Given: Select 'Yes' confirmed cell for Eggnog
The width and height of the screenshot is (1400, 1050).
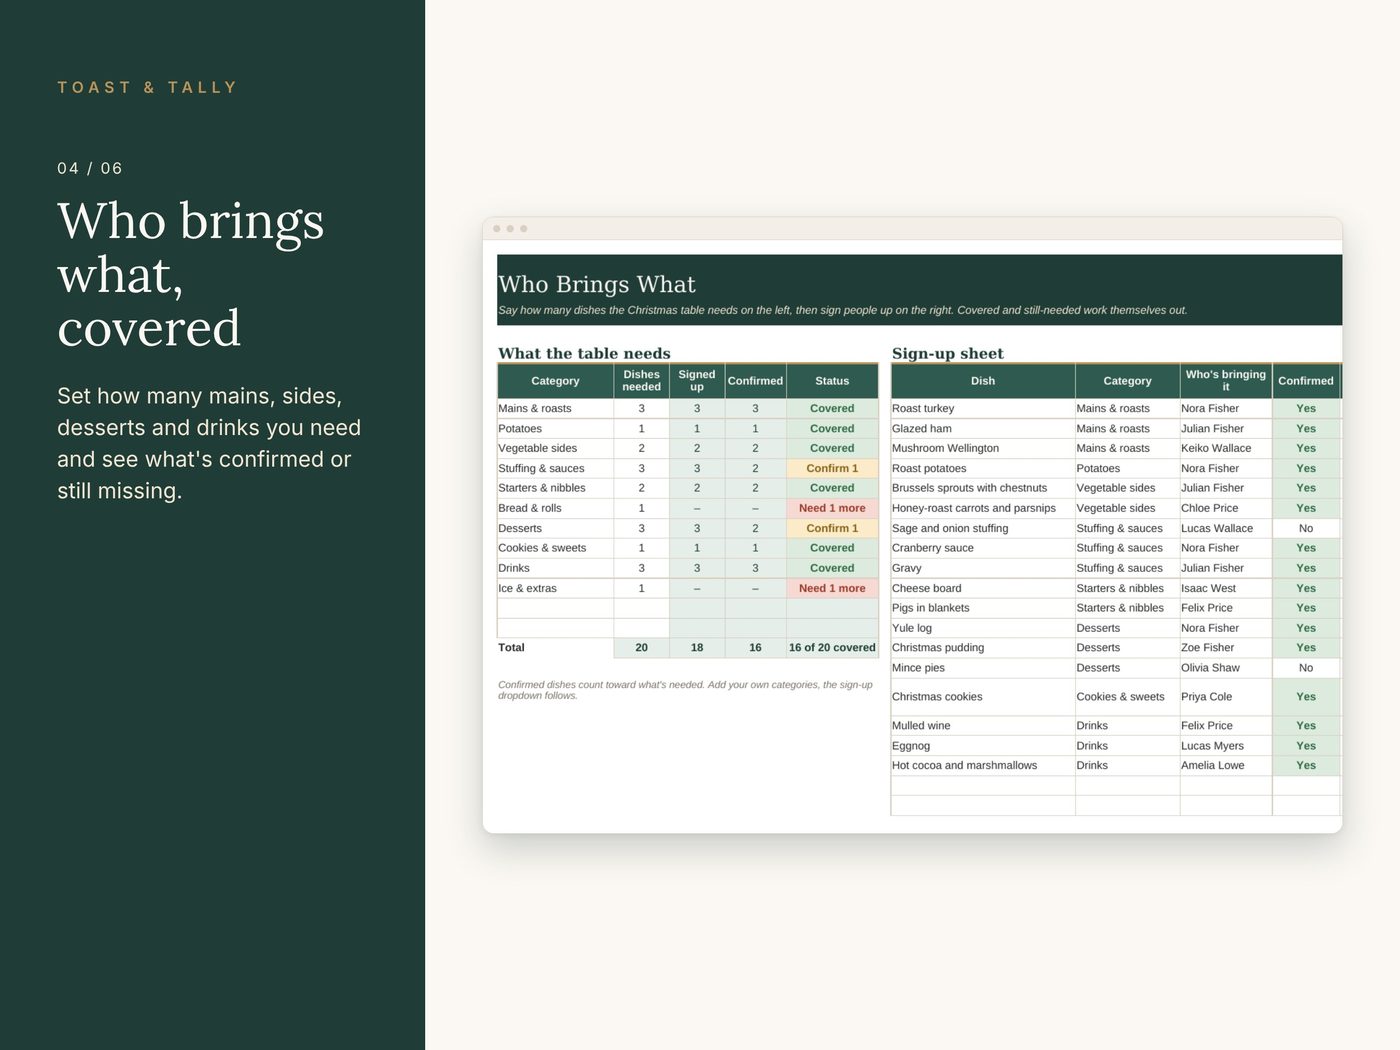Looking at the screenshot, I should pos(1306,746).
